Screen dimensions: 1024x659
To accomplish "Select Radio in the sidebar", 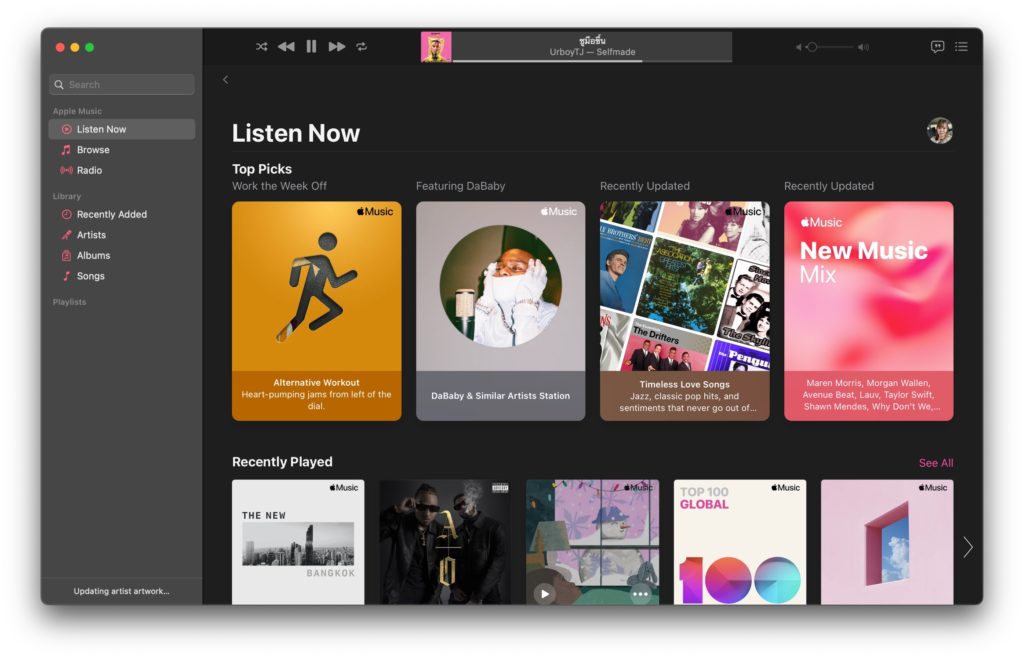I will pyautogui.click(x=89, y=171).
